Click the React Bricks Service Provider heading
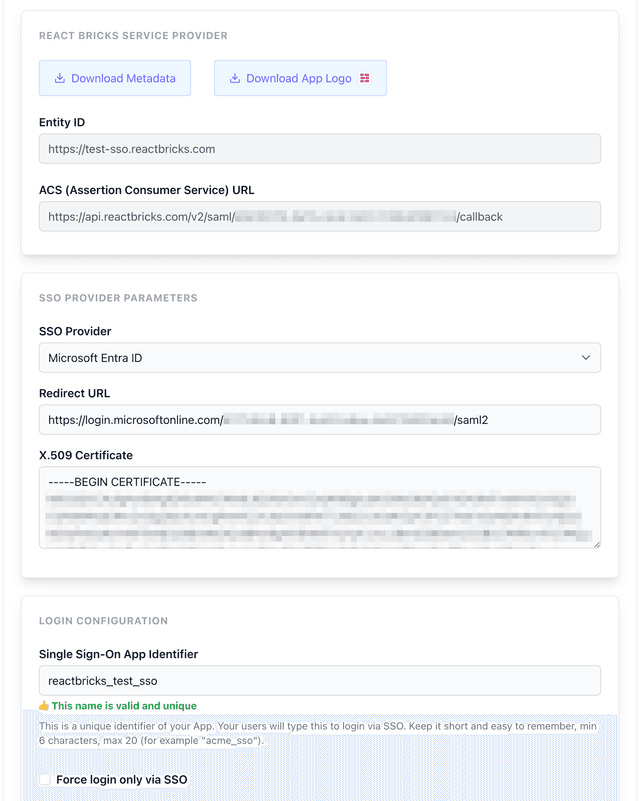Image resolution: width=640 pixels, height=801 pixels. point(134,35)
